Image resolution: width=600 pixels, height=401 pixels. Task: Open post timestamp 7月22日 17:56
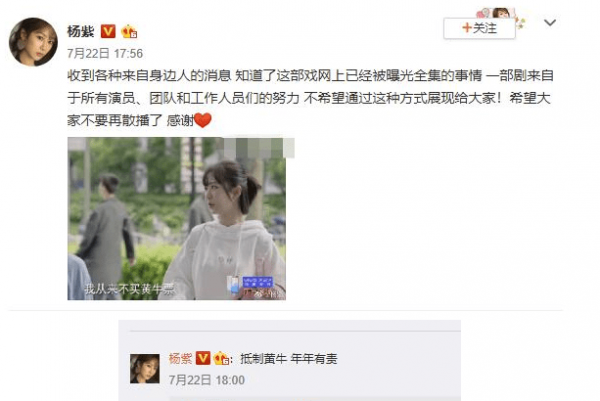tap(105, 54)
